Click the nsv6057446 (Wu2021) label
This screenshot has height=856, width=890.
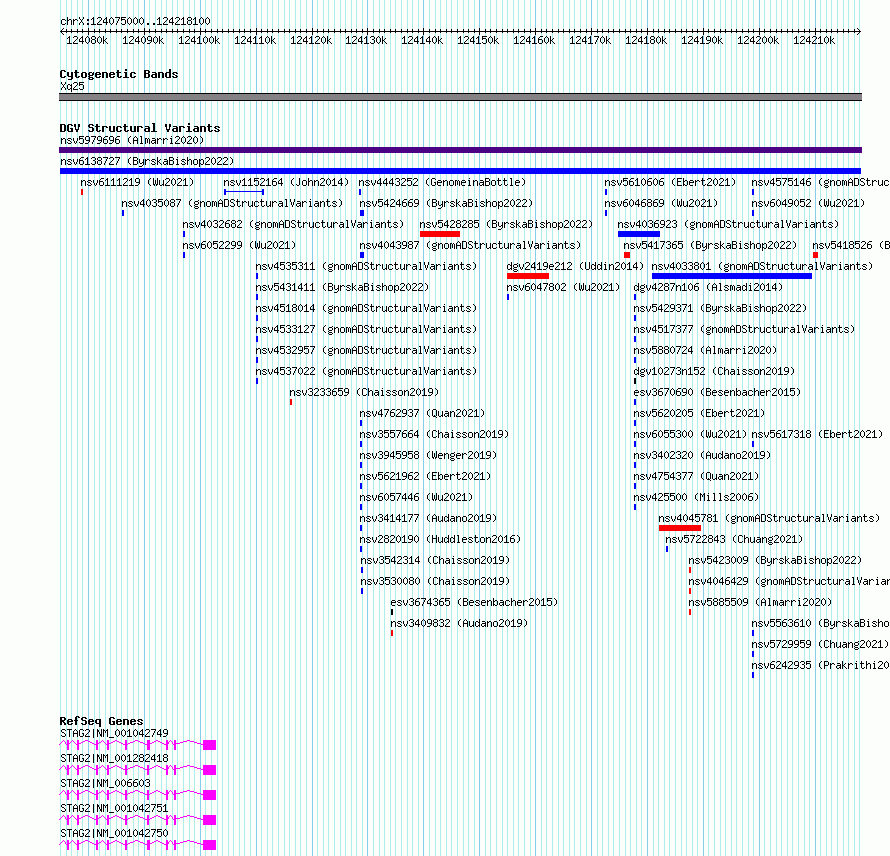point(416,497)
